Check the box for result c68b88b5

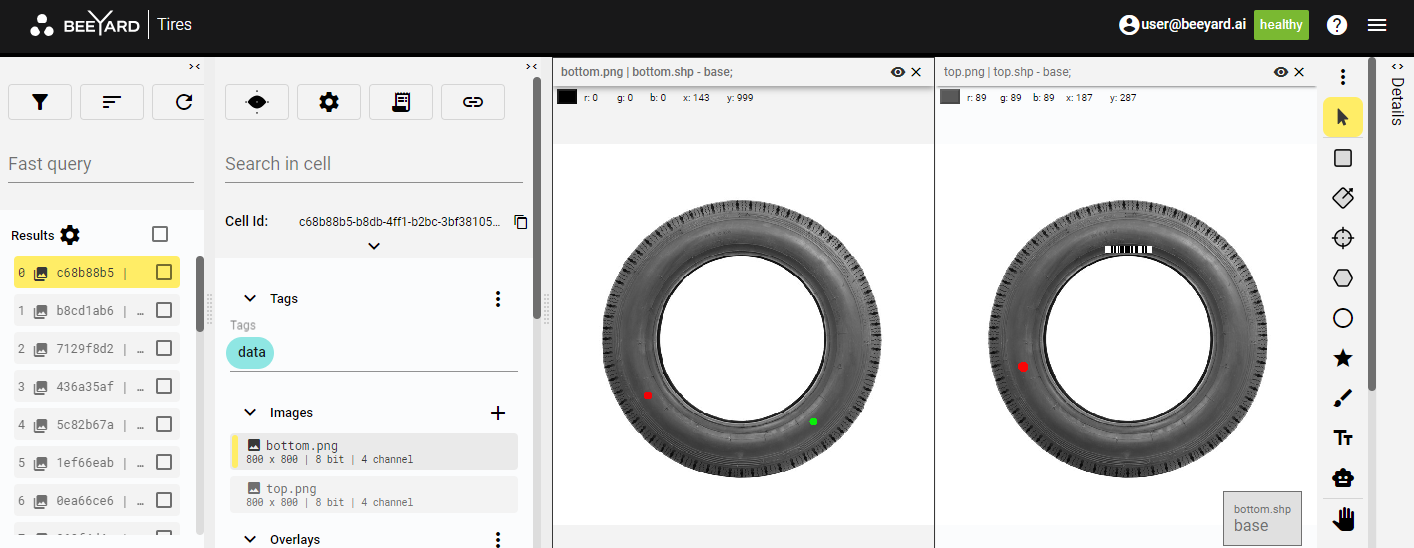pyautogui.click(x=164, y=272)
